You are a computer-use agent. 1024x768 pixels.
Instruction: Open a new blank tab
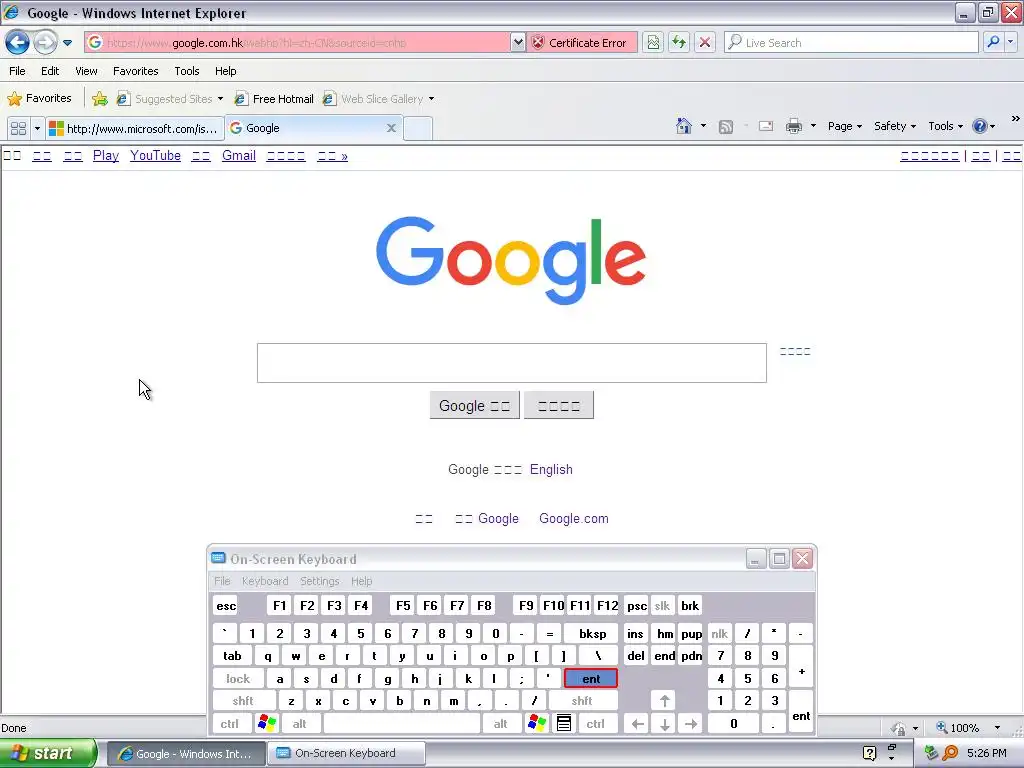[418, 128]
